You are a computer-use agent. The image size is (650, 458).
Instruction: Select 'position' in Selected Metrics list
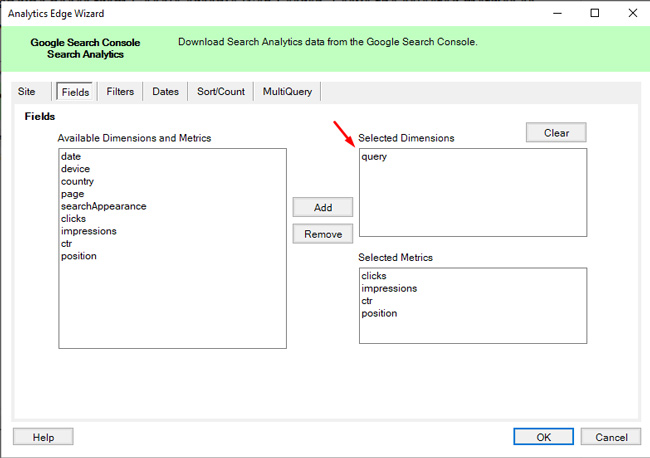[x=379, y=313]
